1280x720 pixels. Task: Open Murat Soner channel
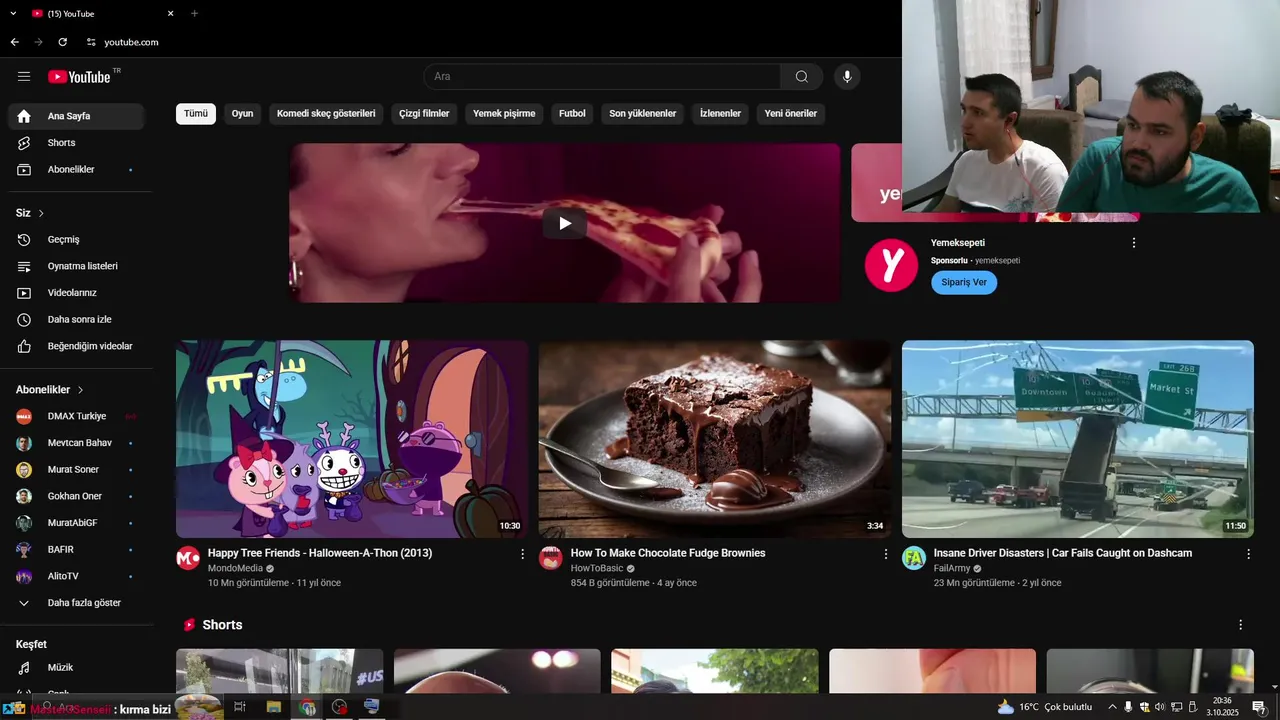[x=76, y=470]
